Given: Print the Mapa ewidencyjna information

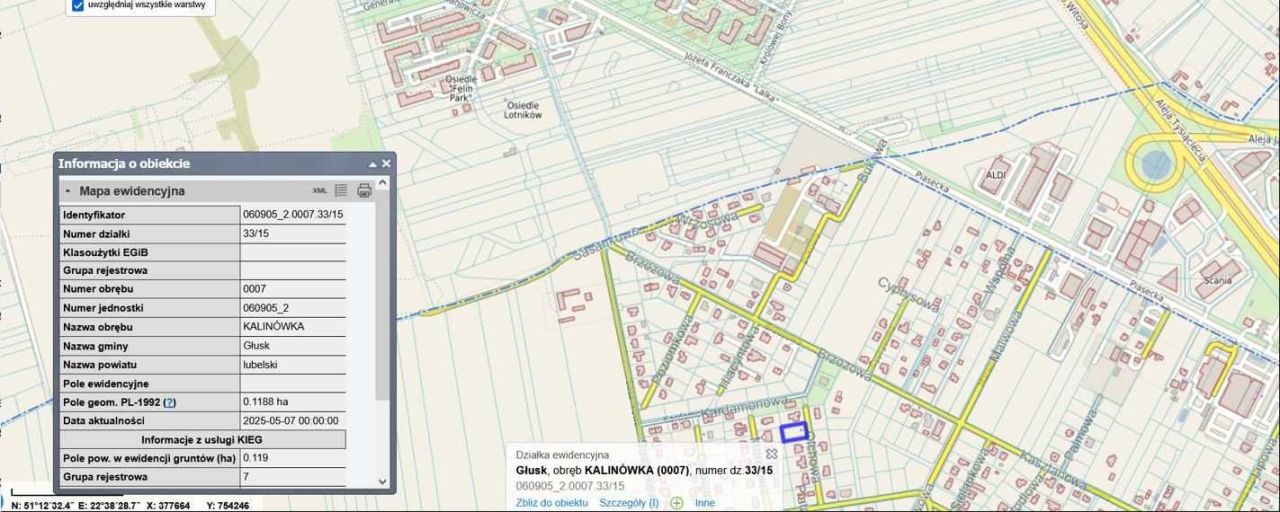Looking at the screenshot, I should point(364,190).
